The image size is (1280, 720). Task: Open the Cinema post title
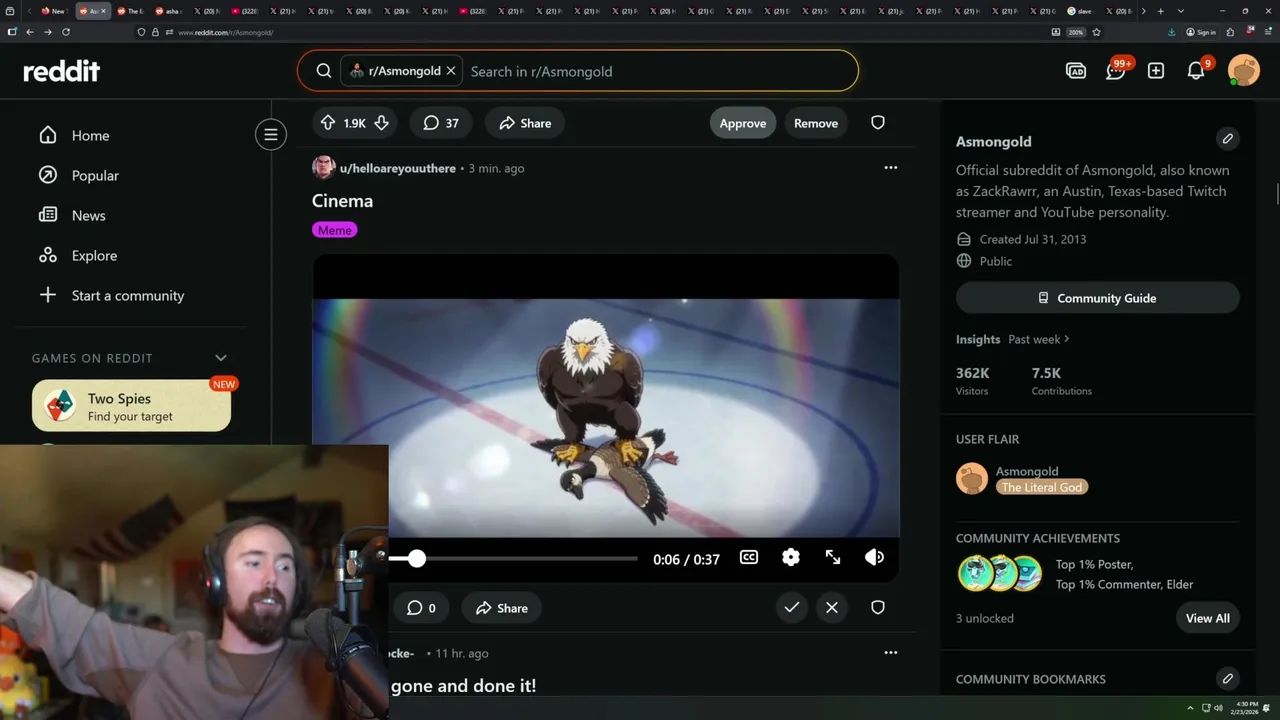tap(342, 201)
